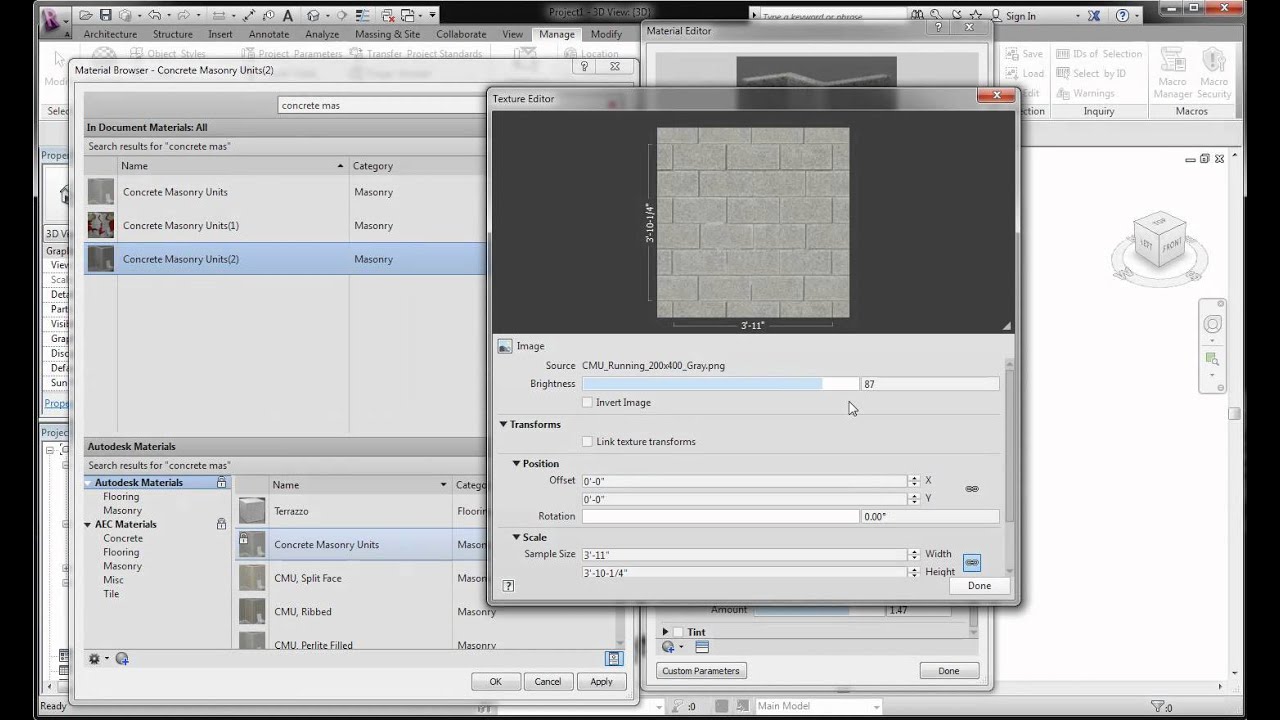This screenshot has width=1280, height=720.
Task: Click the Offset X input field
Action: point(744,481)
